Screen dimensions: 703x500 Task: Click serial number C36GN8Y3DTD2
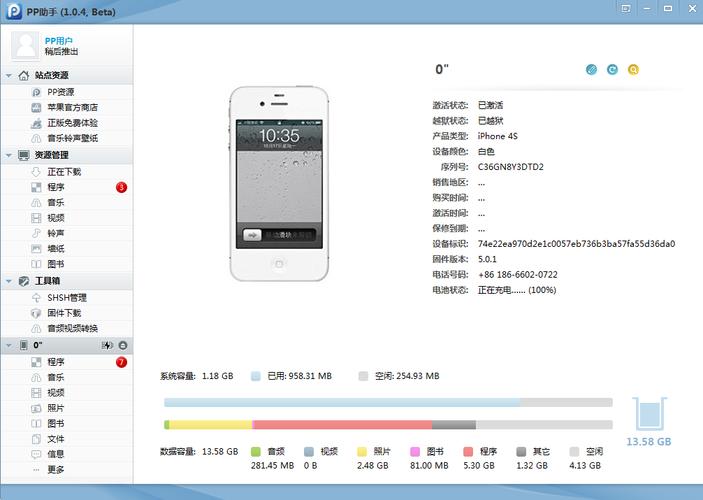511,167
